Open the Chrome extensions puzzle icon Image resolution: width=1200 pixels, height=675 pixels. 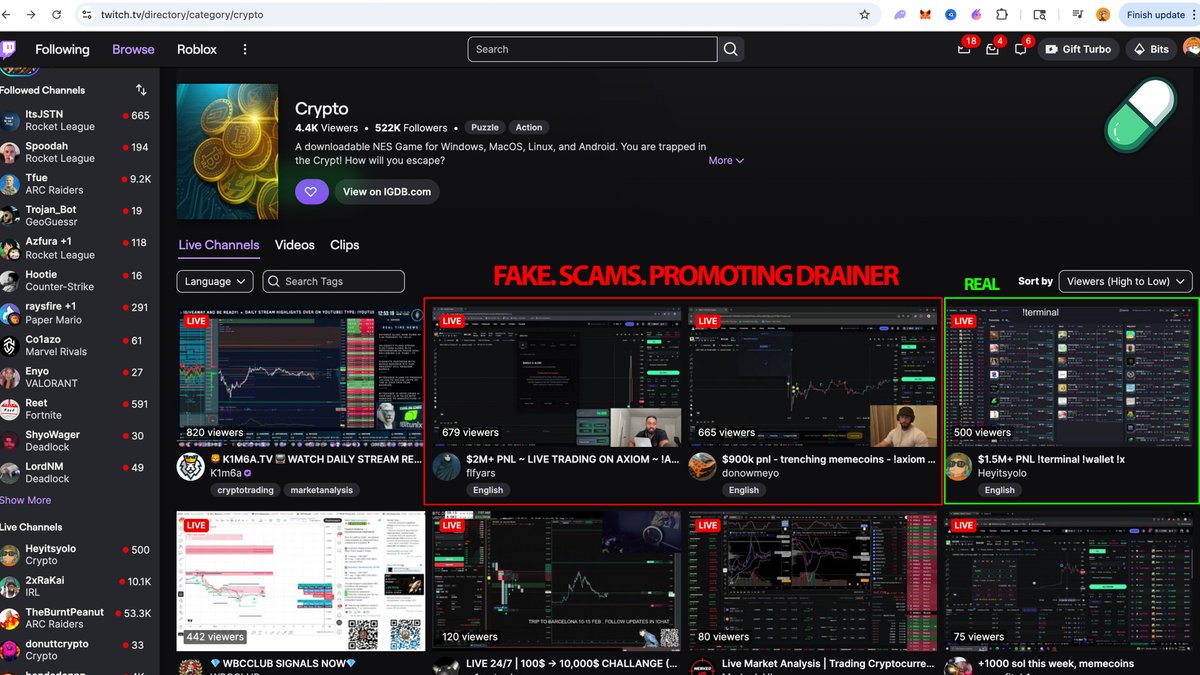coord(1003,15)
